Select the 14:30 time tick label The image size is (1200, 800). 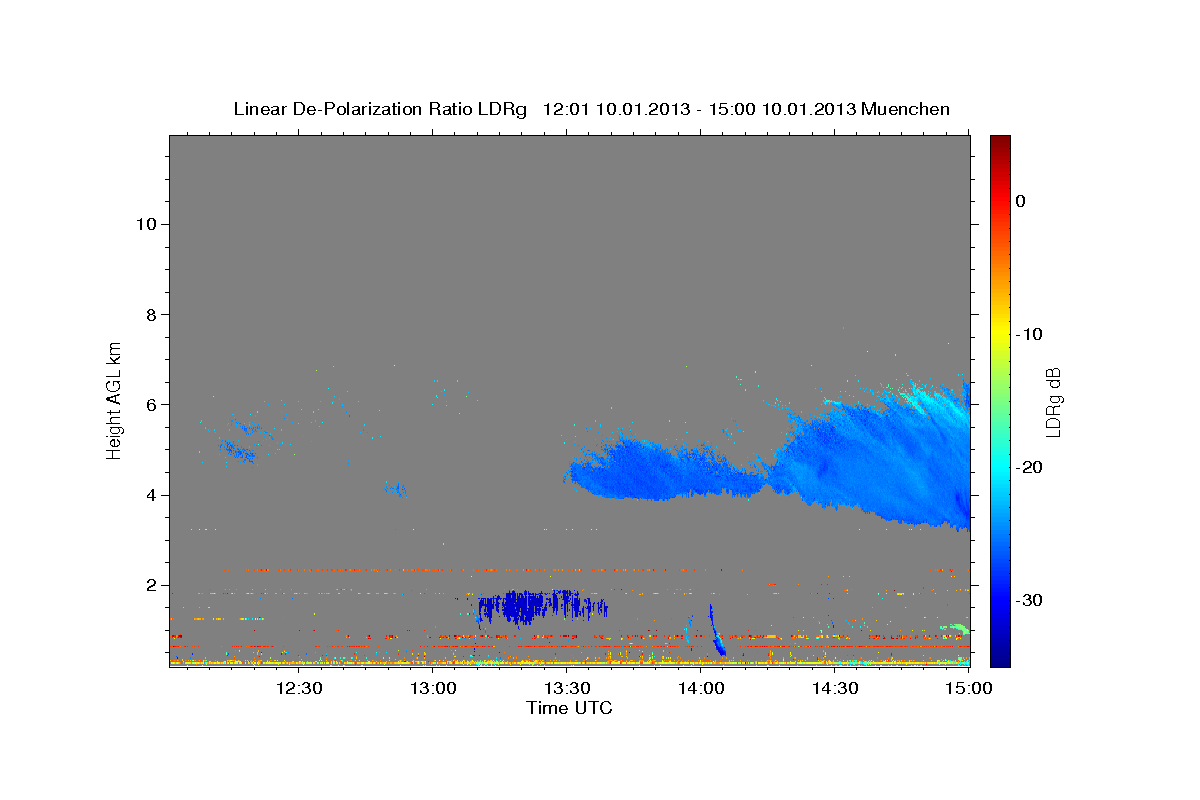point(835,688)
